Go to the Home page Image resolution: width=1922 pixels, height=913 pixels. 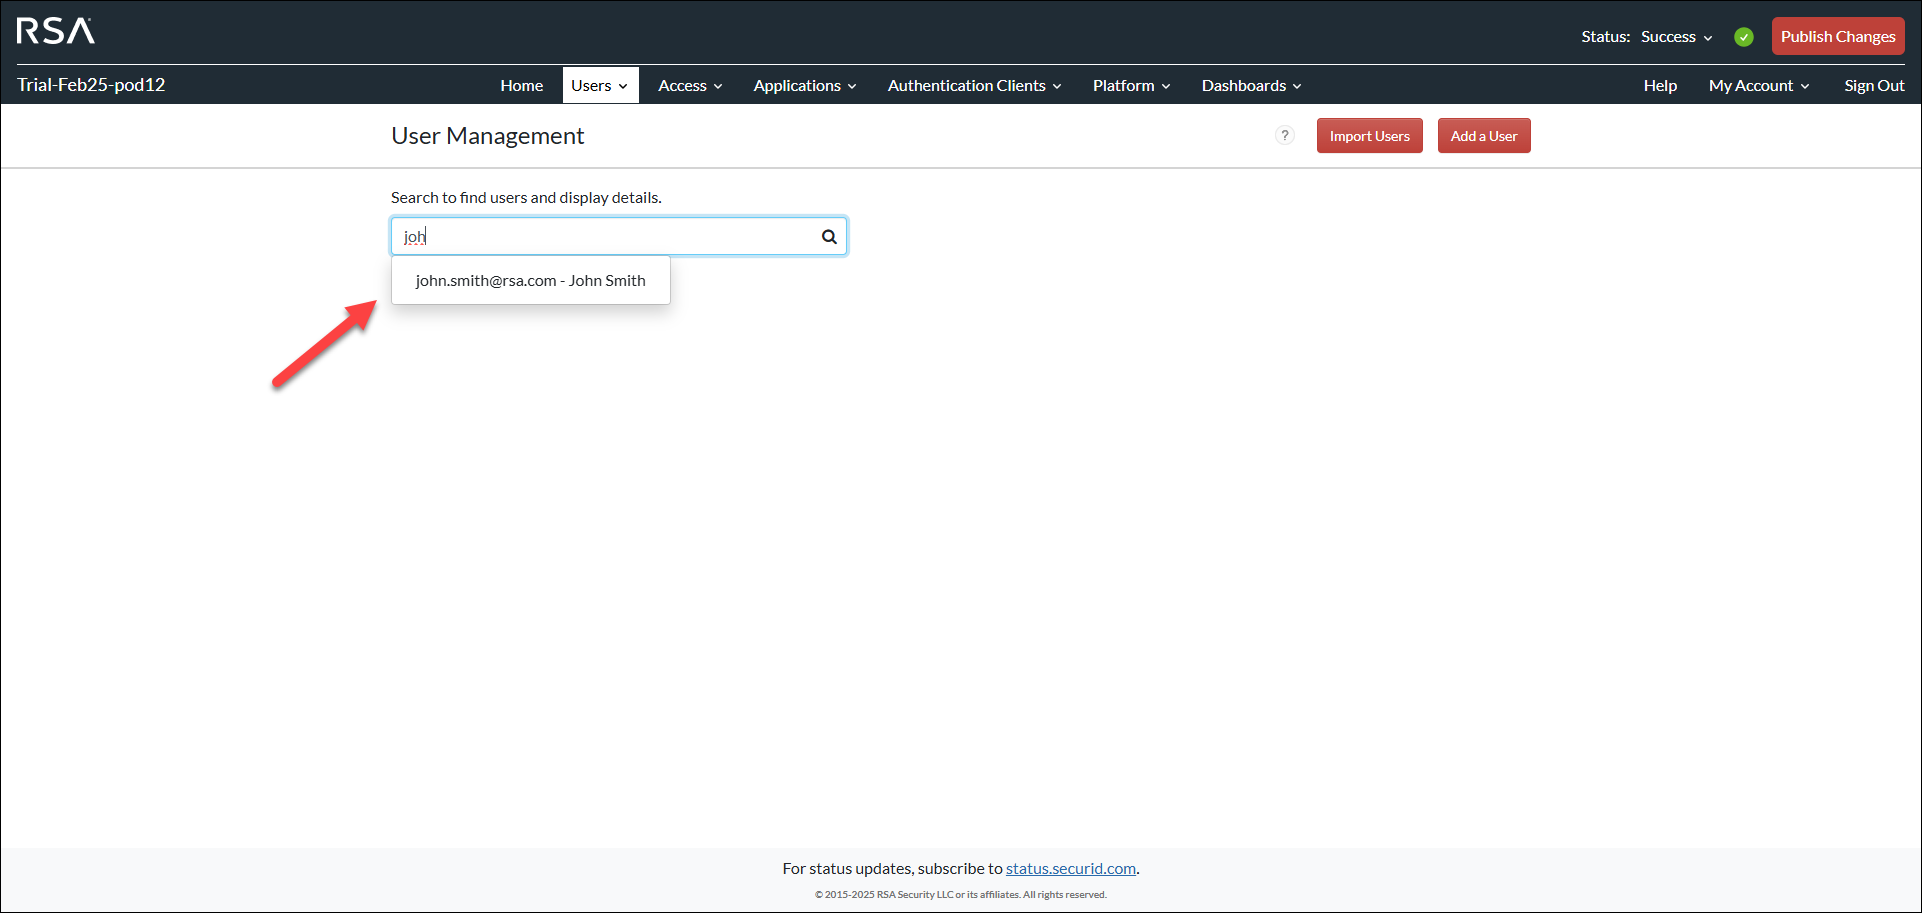click(x=521, y=86)
